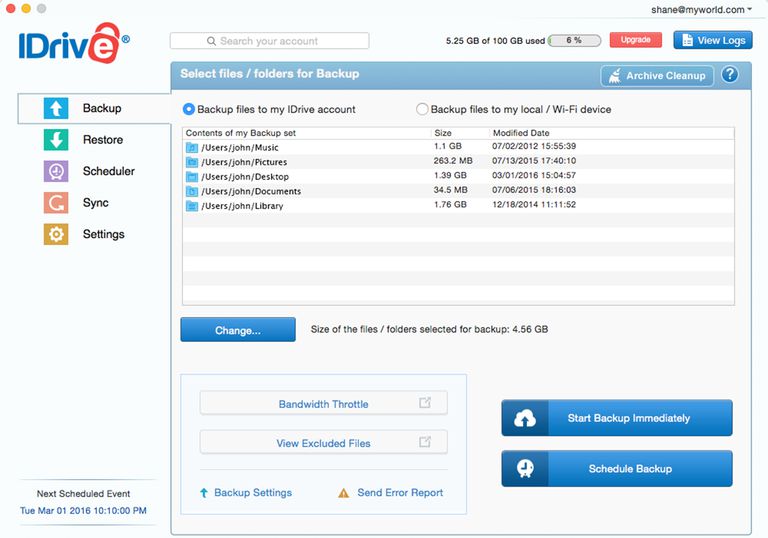The width and height of the screenshot is (768, 538).
Task: Click the 5.25 GB of 100 GB used text
Action: (495, 41)
